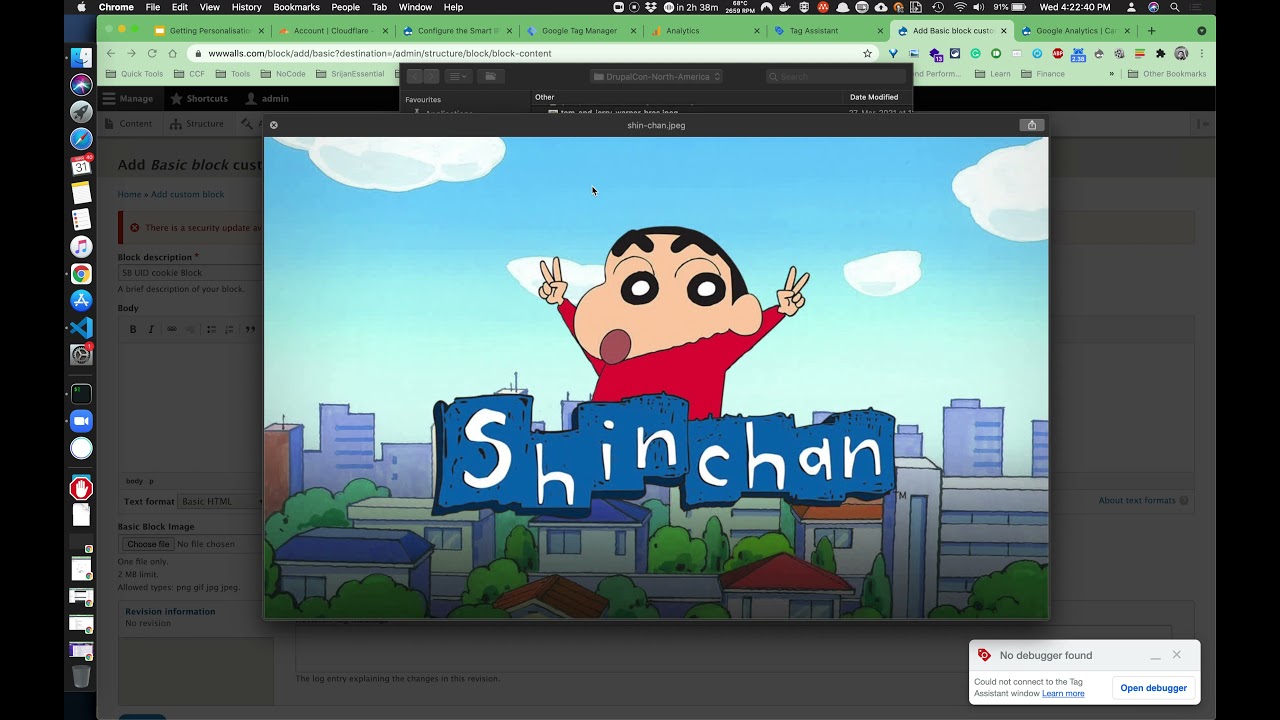Open Drupal Content admin link

pyautogui.click(x=129, y=124)
